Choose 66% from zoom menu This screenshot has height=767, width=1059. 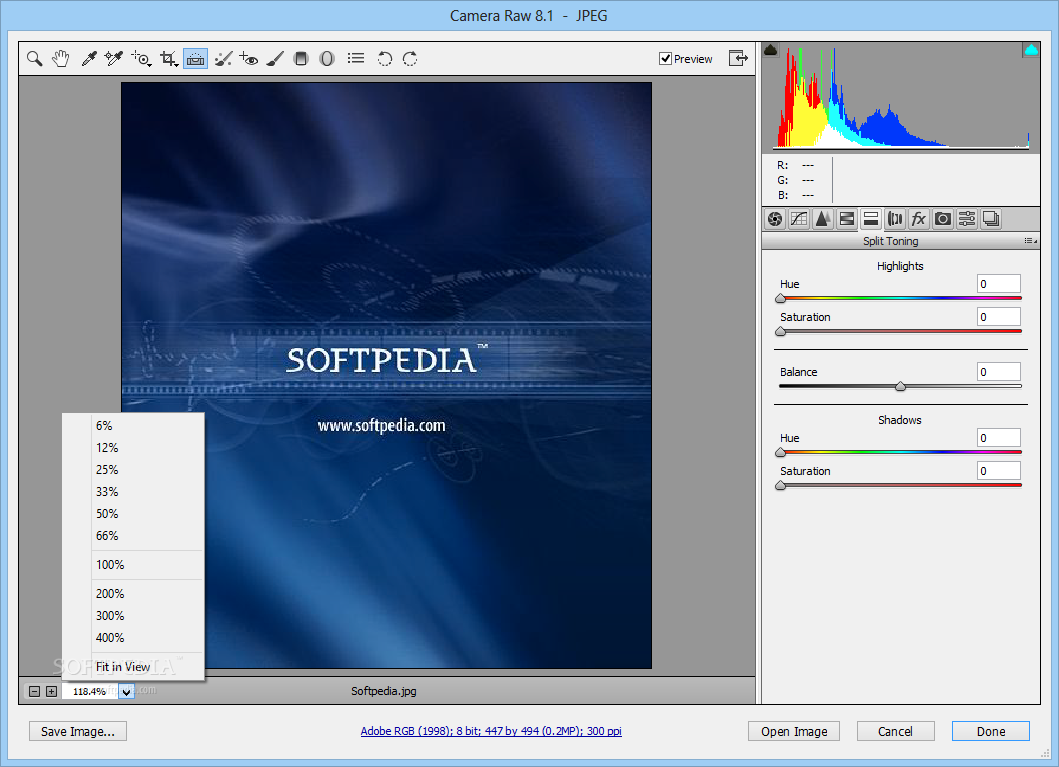tap(133, 536)
